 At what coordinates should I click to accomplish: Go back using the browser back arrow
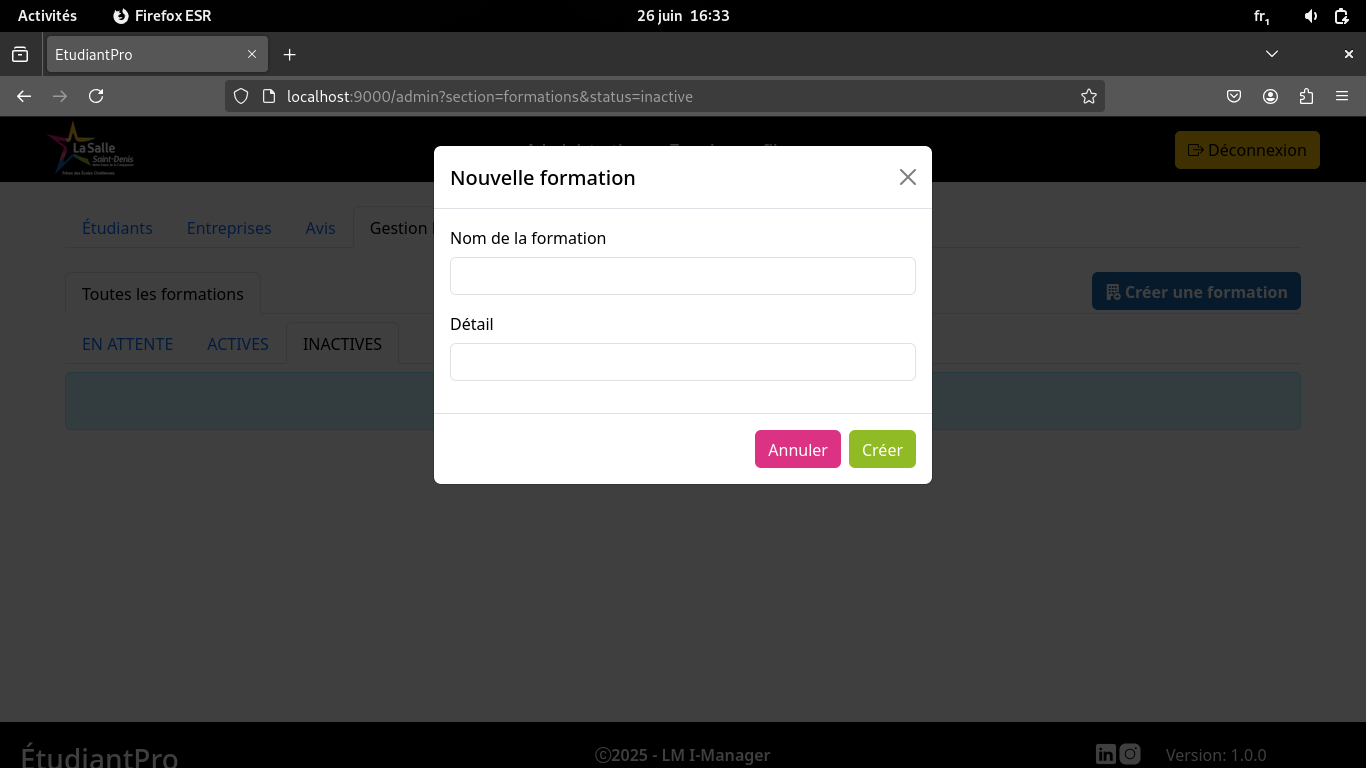click(24, 96)
